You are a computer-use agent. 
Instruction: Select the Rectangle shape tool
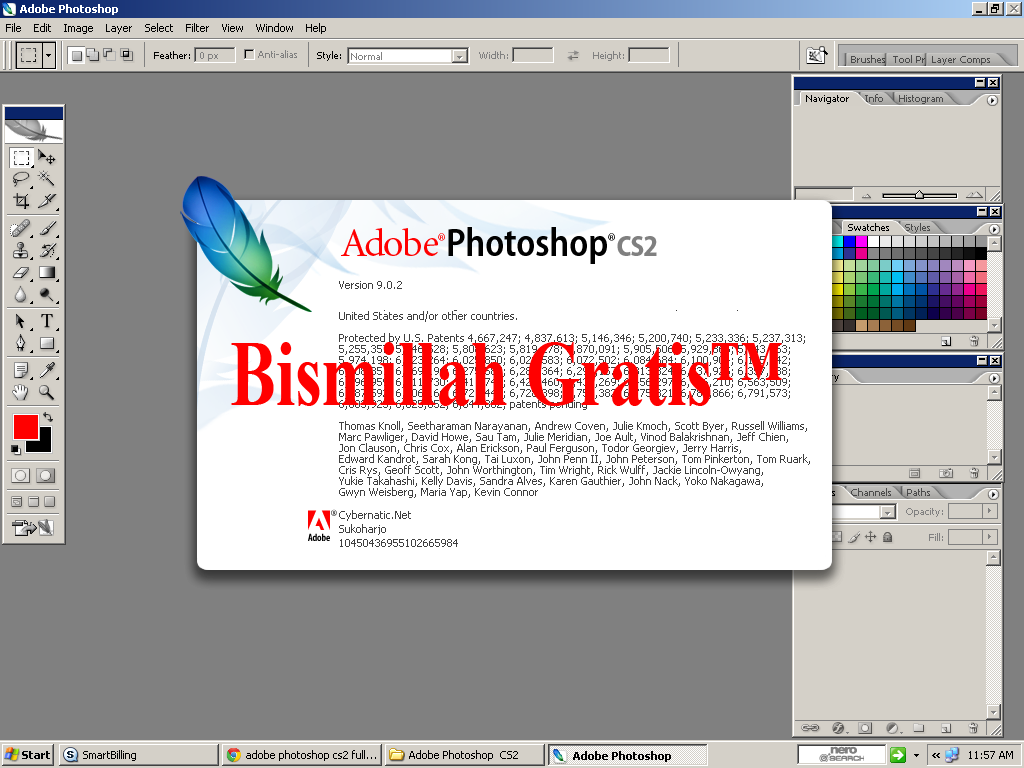(46, 344)
